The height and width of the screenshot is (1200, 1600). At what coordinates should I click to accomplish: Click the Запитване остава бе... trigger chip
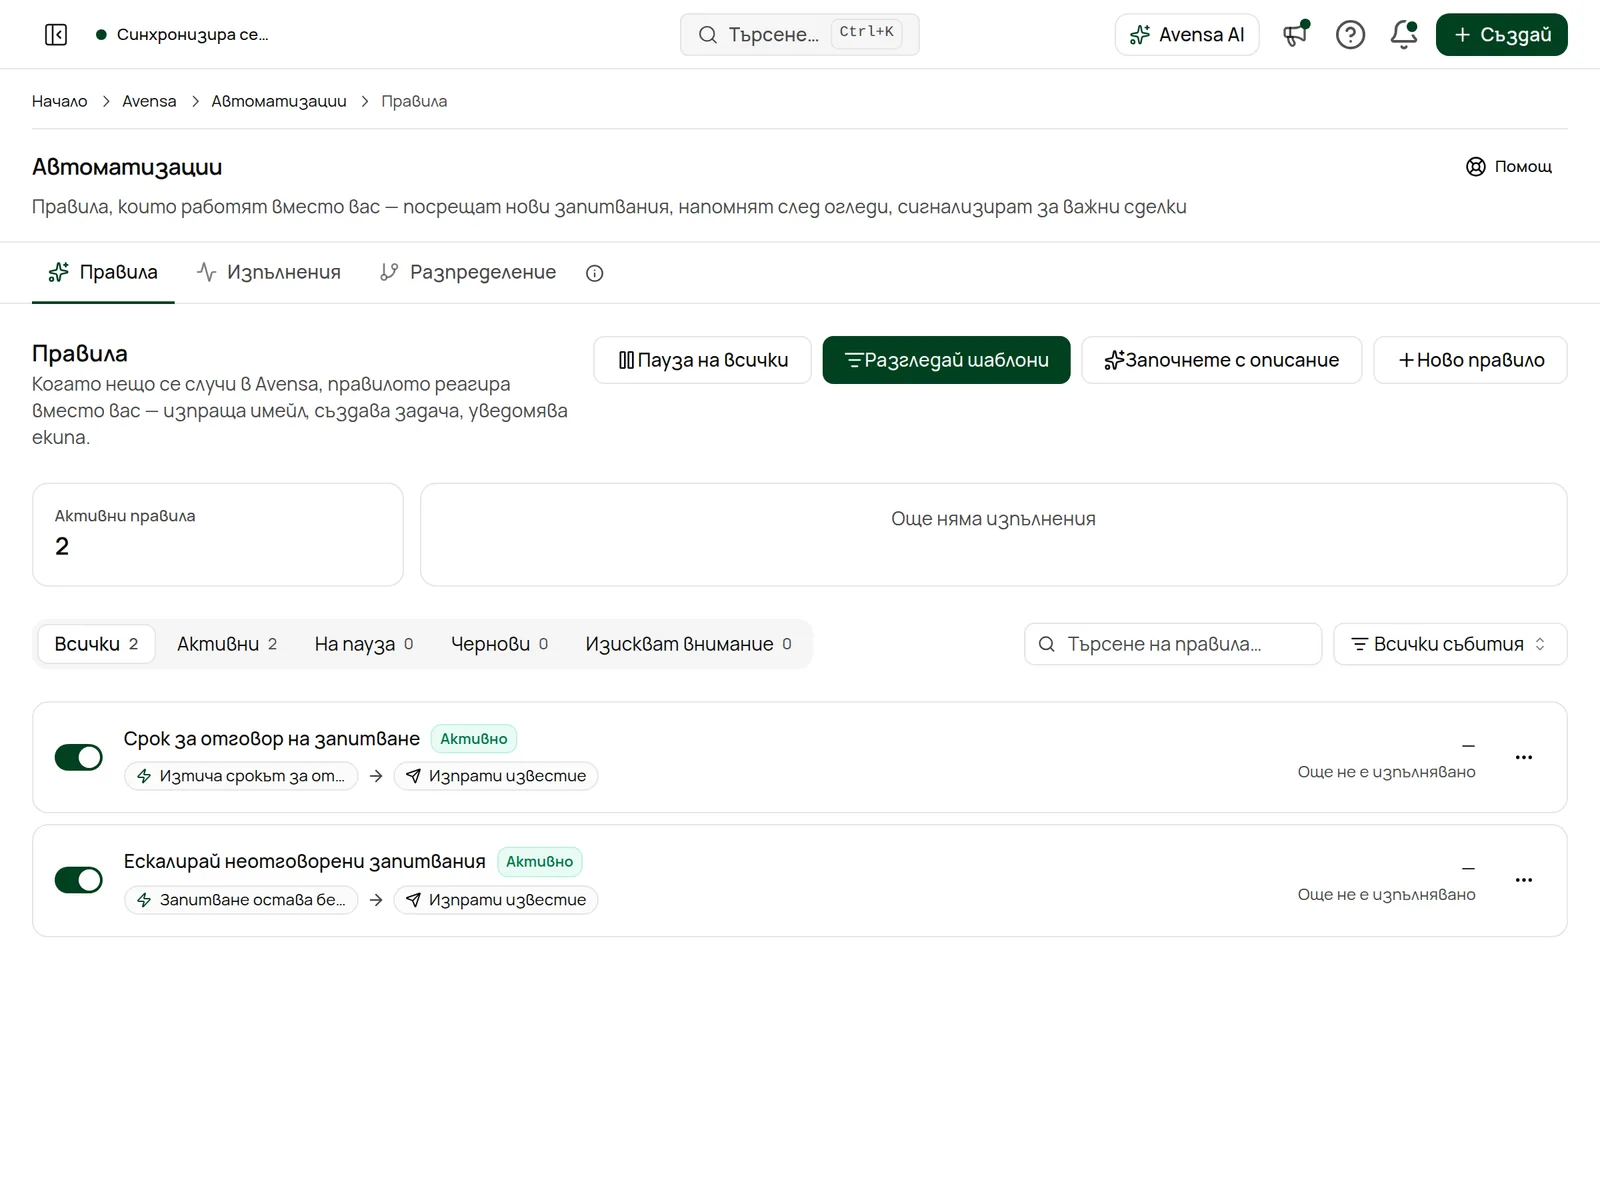pos(241,900)
